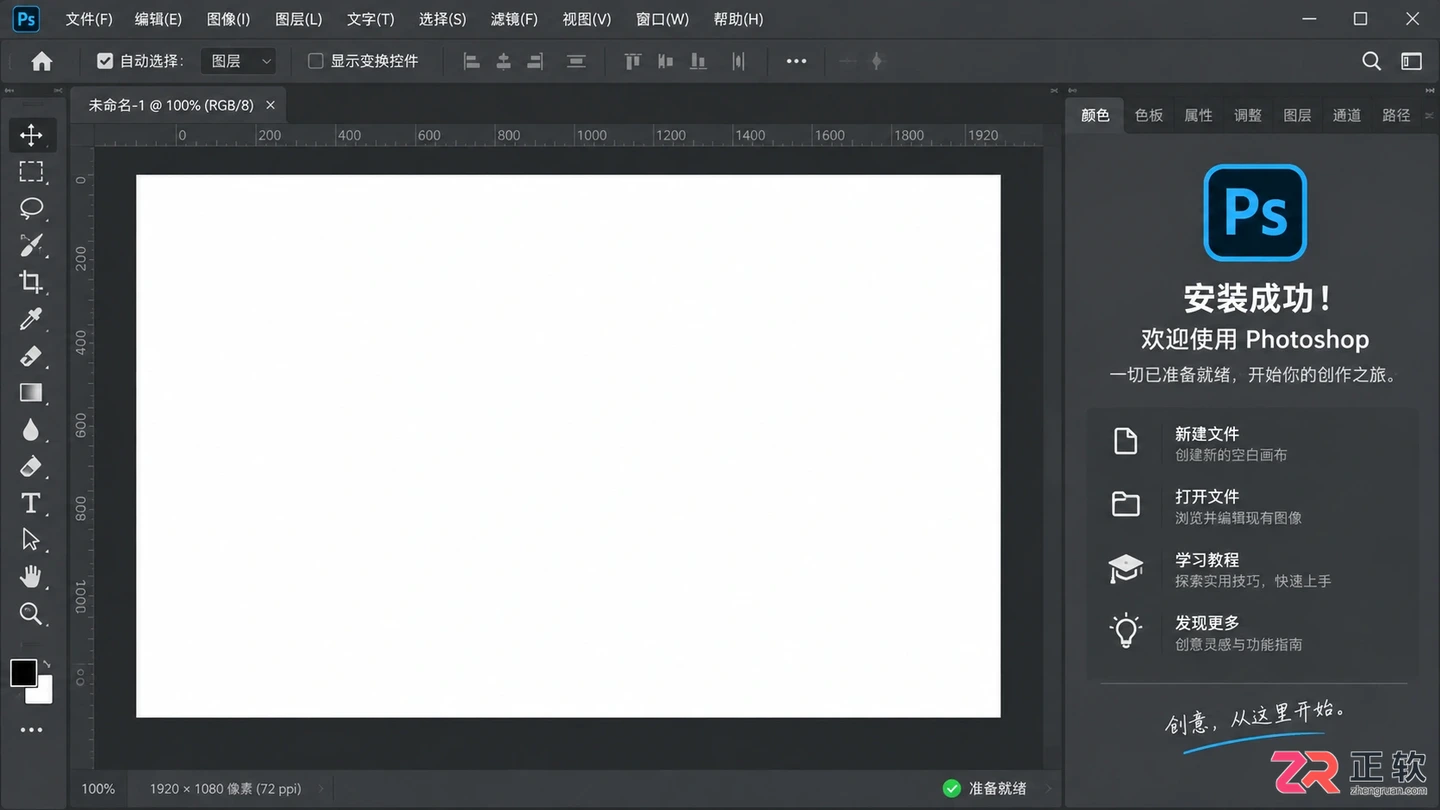Image resolution: width=1440 pixels, height=810 pixels.
Task: Click the large Ps logo in welcome panel
Action: pyautogui.click(x=1255, y=213)
